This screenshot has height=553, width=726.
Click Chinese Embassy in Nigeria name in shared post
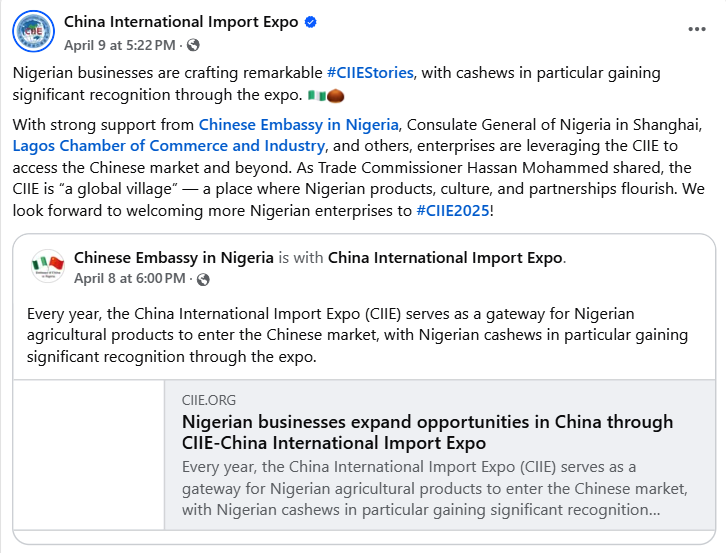coord(174,258)
